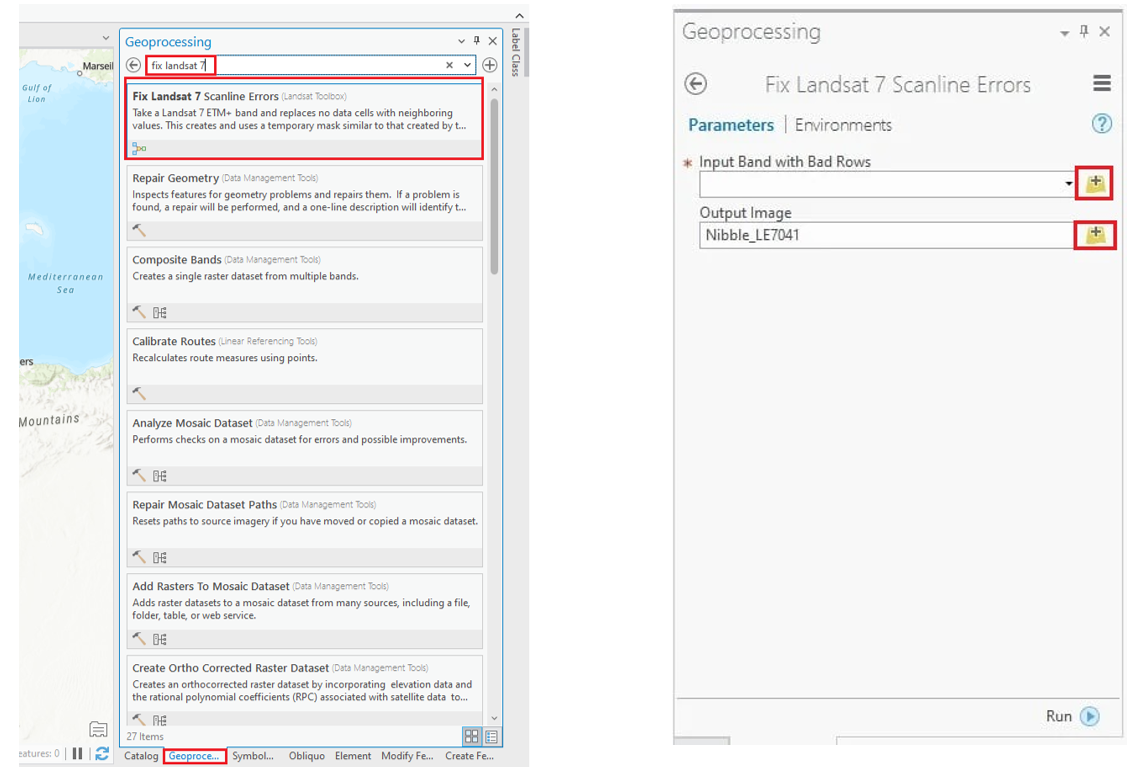Screen dimensions: 1137x777
Task: Switch to the Environments tab
Action: point(843,125)
